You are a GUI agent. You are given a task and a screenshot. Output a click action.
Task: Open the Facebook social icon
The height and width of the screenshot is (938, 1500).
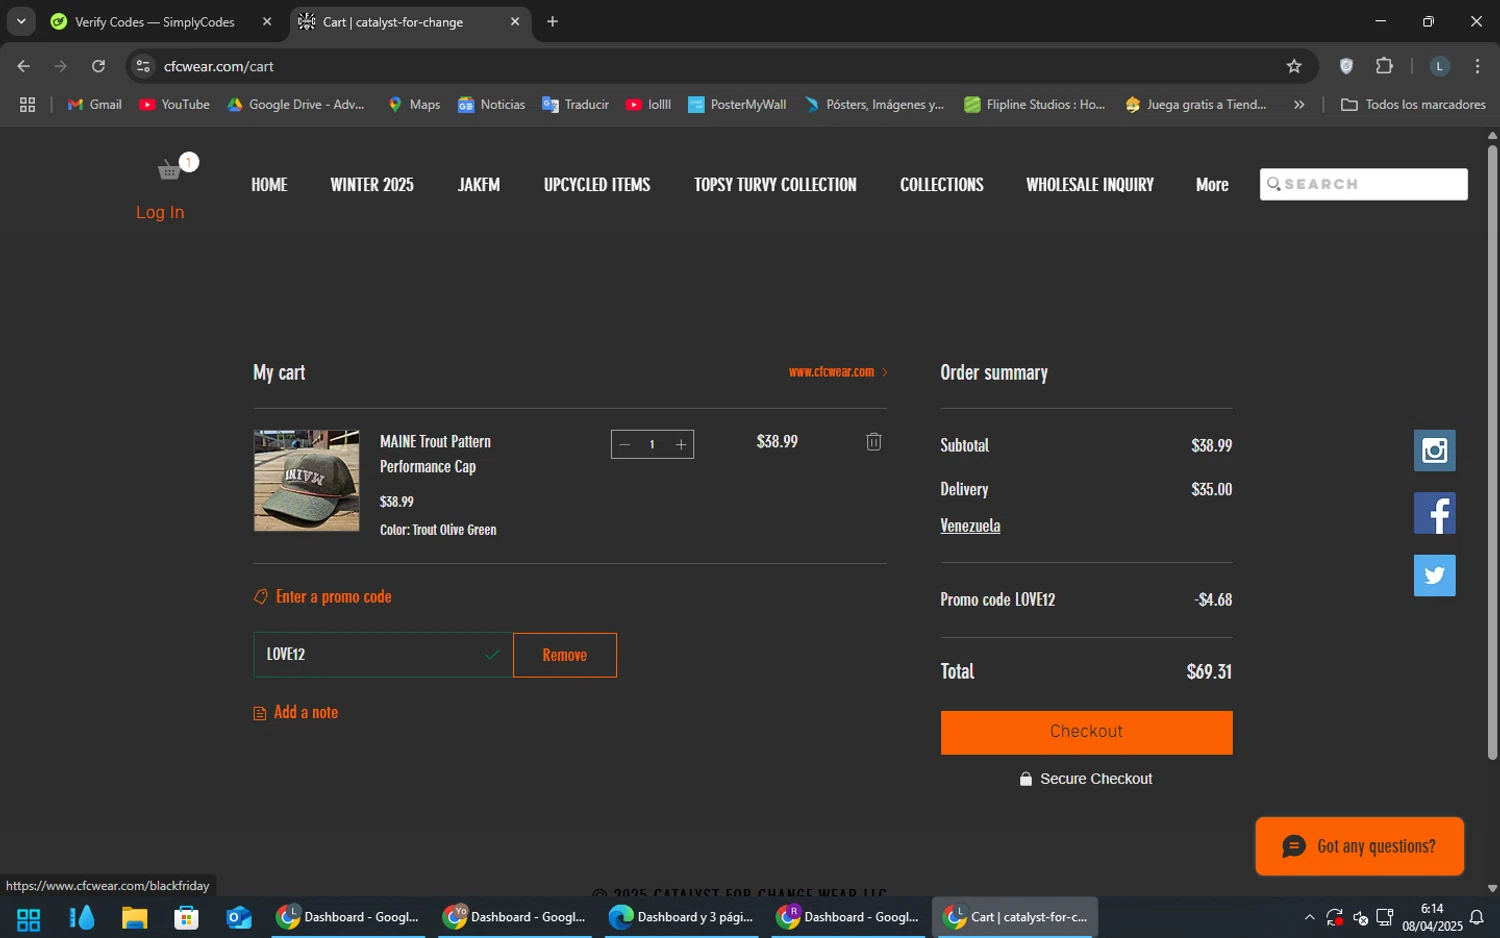pyautogui.click(x=1434, y=513)
